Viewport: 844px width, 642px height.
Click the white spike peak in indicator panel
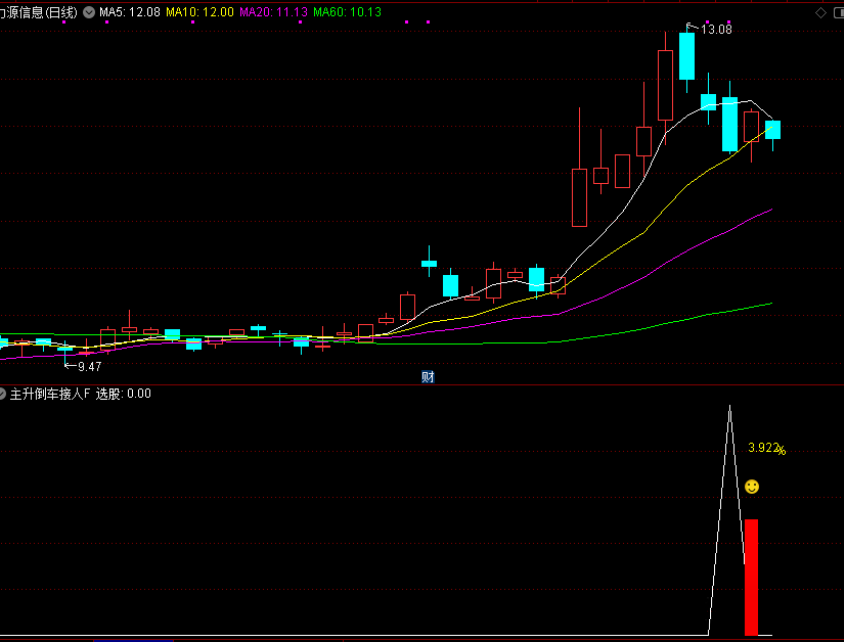click(x=730, y=408)
